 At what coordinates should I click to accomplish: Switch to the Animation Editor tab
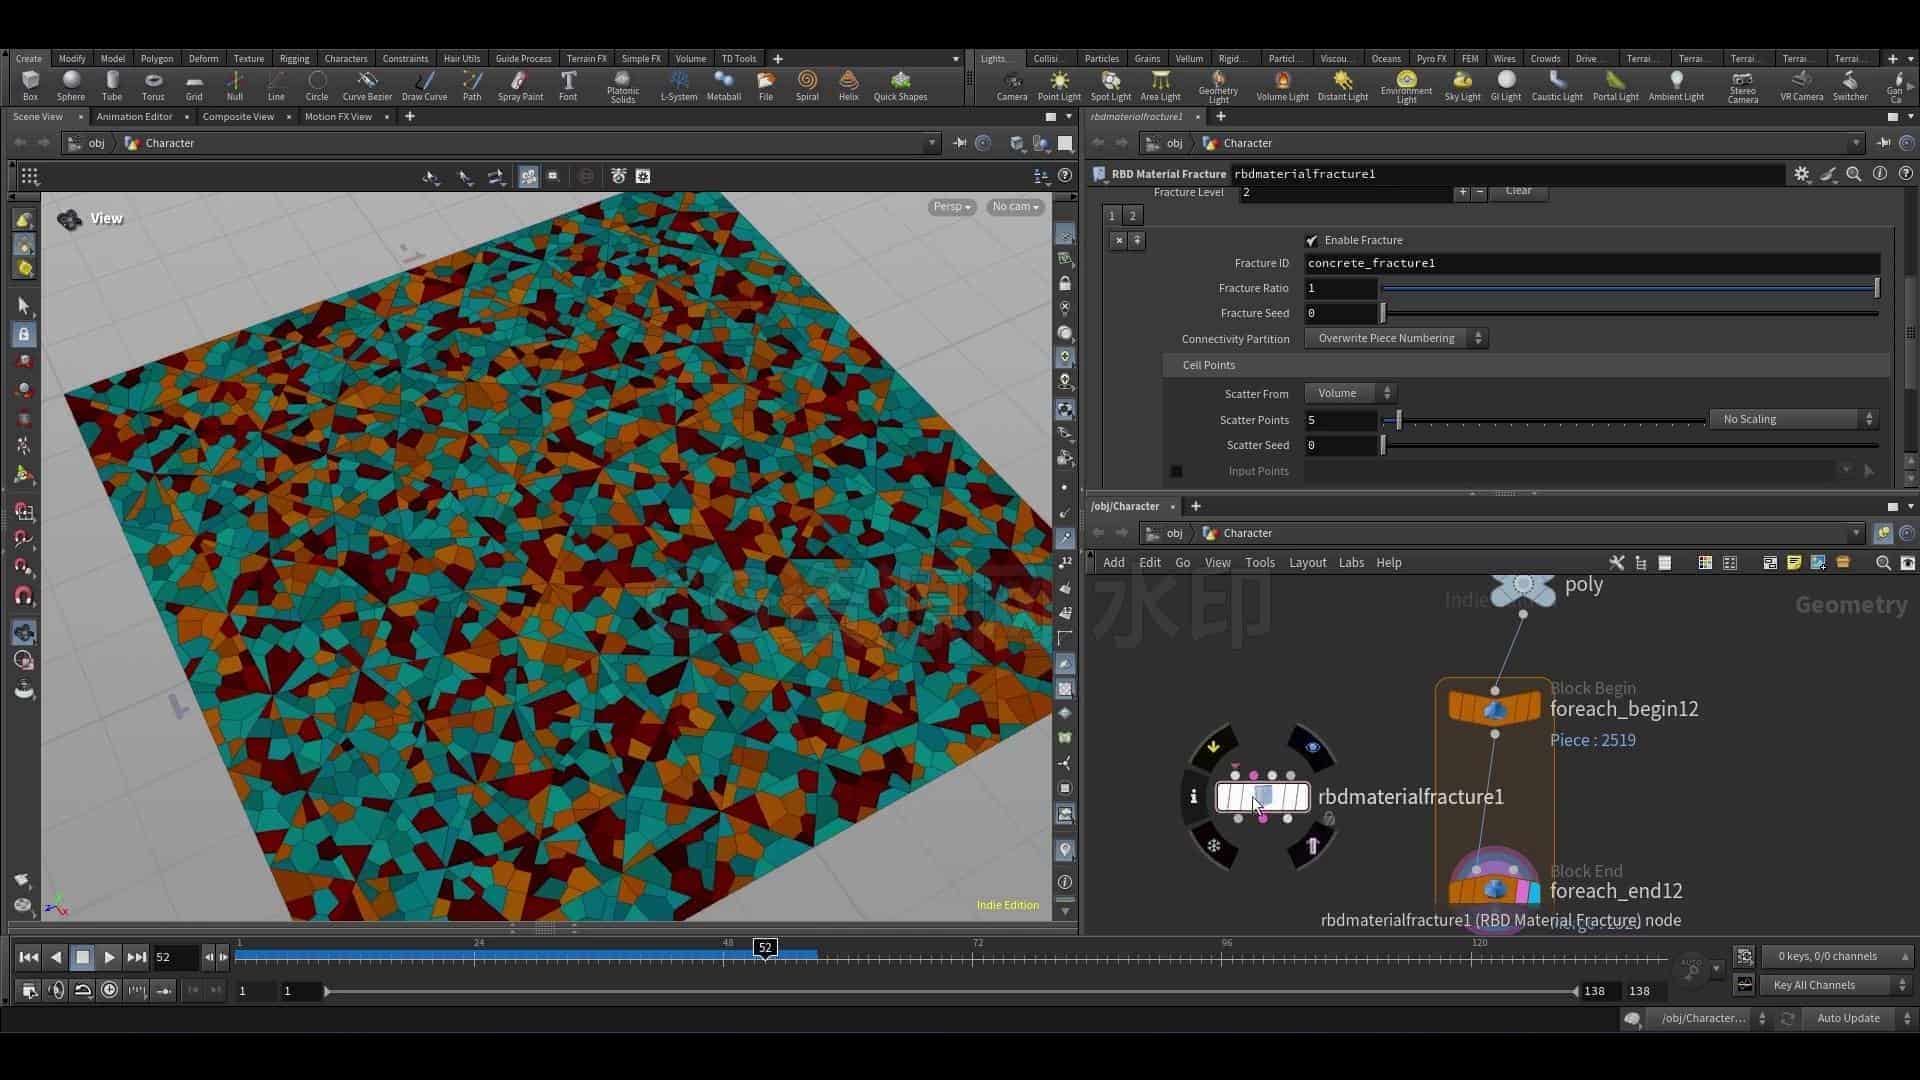tap(134, 117)
